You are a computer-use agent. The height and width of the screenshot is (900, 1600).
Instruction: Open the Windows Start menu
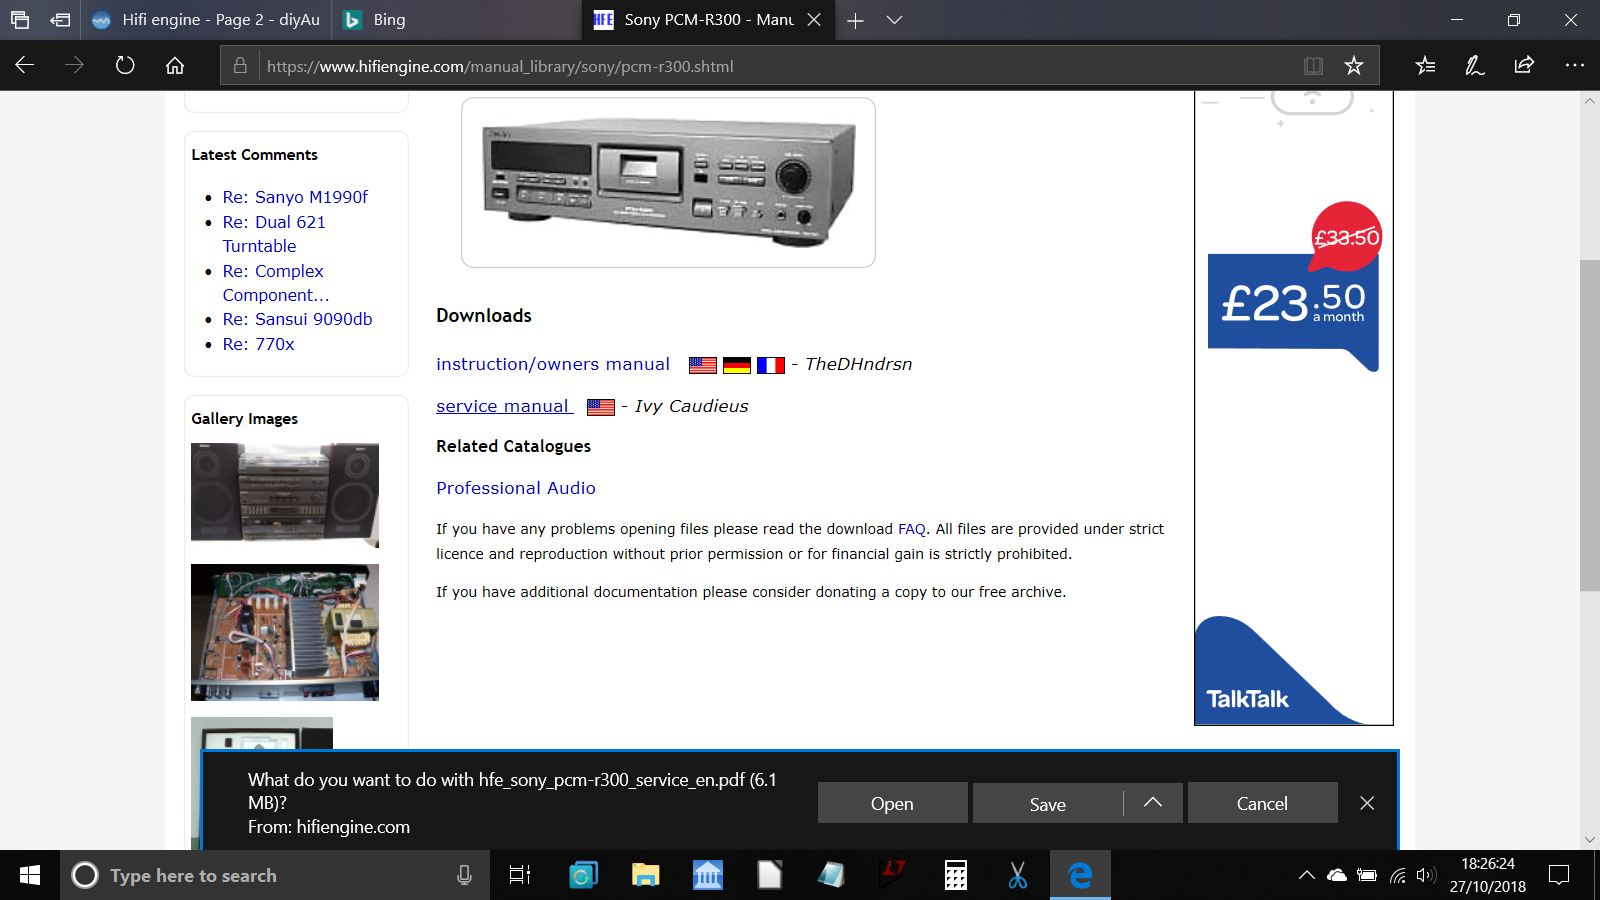coord(30,875)
